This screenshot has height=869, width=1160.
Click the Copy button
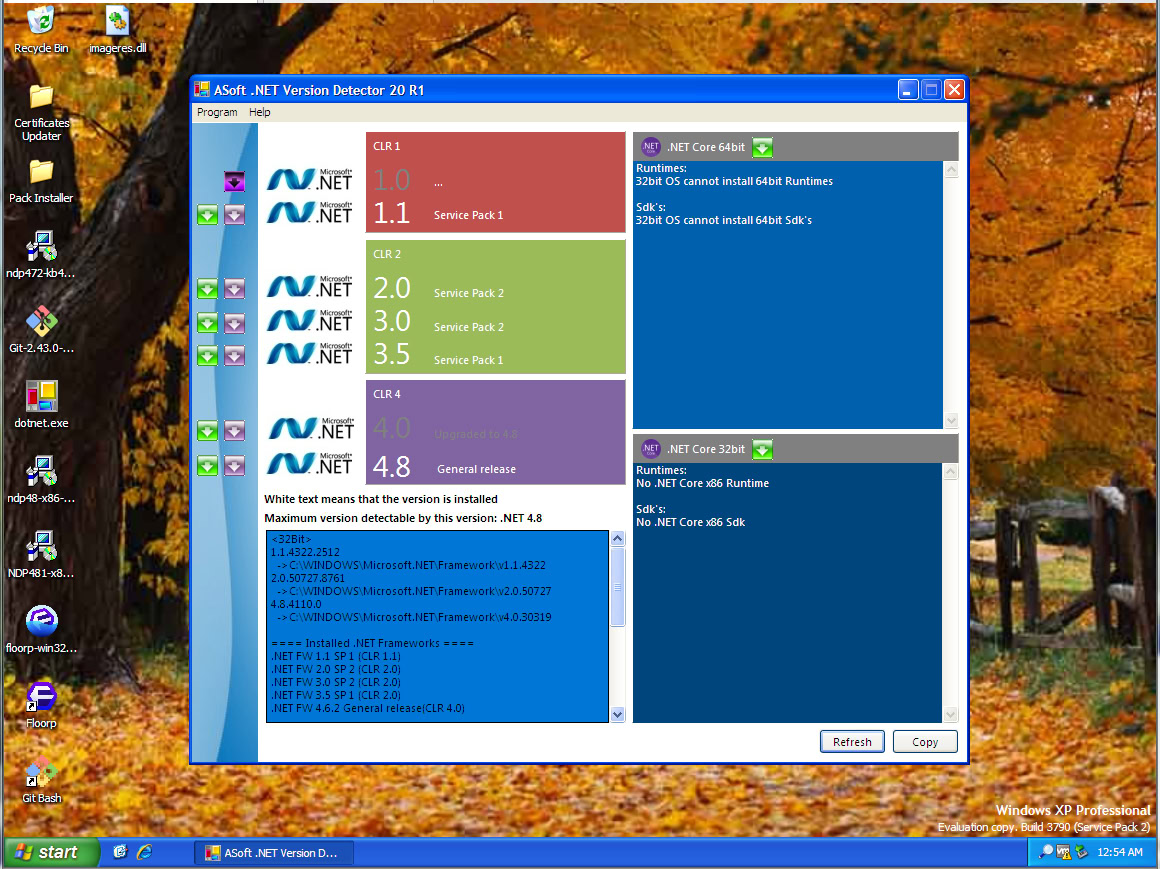point(925,742)
